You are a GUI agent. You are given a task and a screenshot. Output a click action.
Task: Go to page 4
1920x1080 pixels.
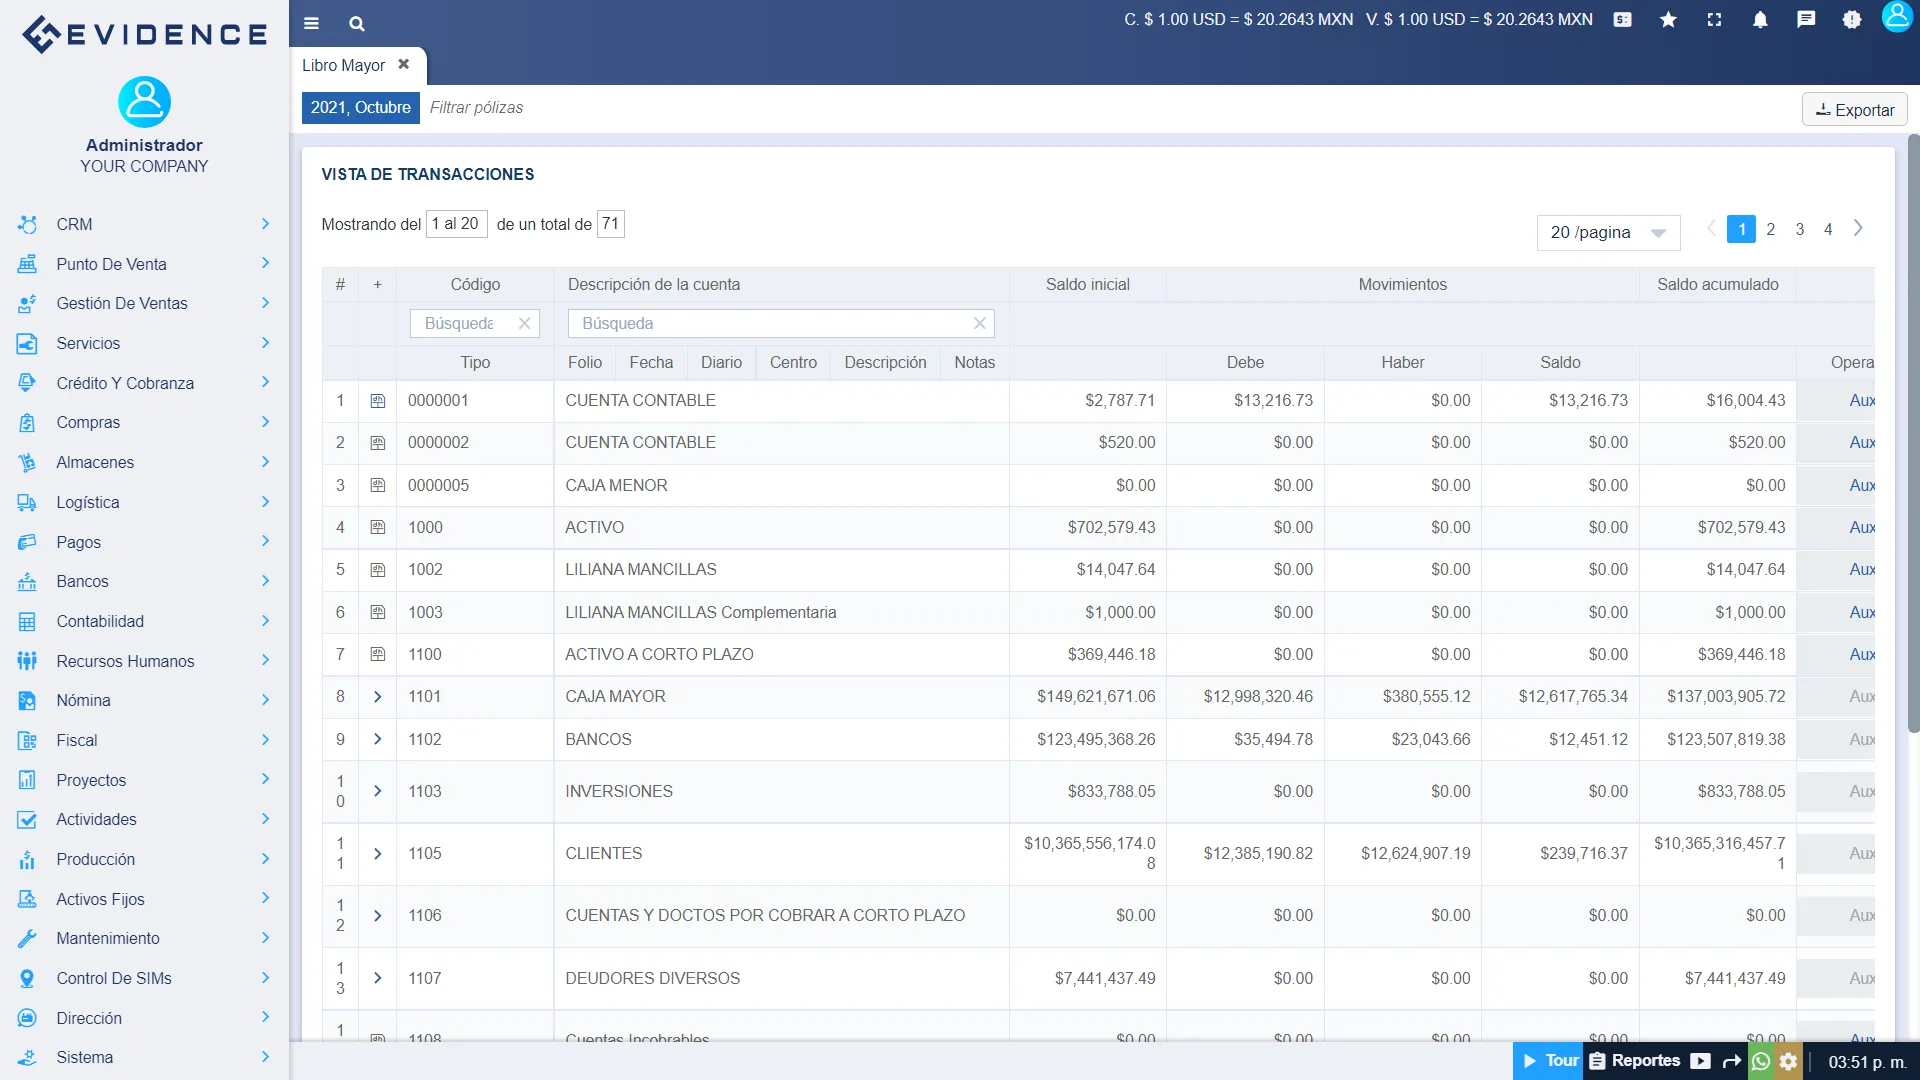tap(1828, 229)
